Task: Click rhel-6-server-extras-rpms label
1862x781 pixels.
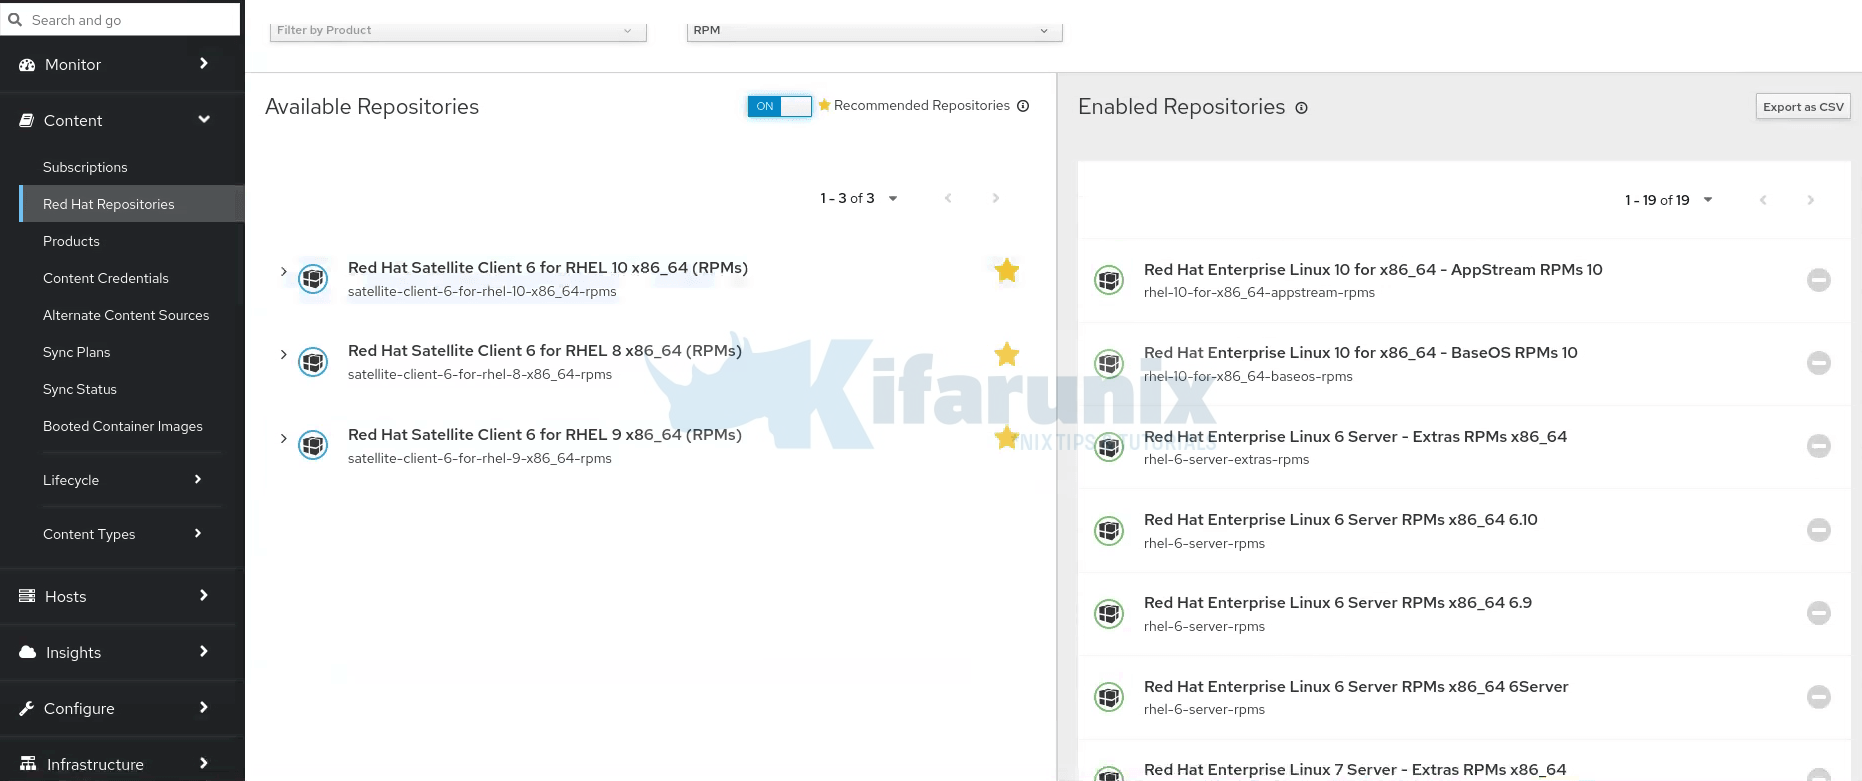Action: (x=1226, y=460)
